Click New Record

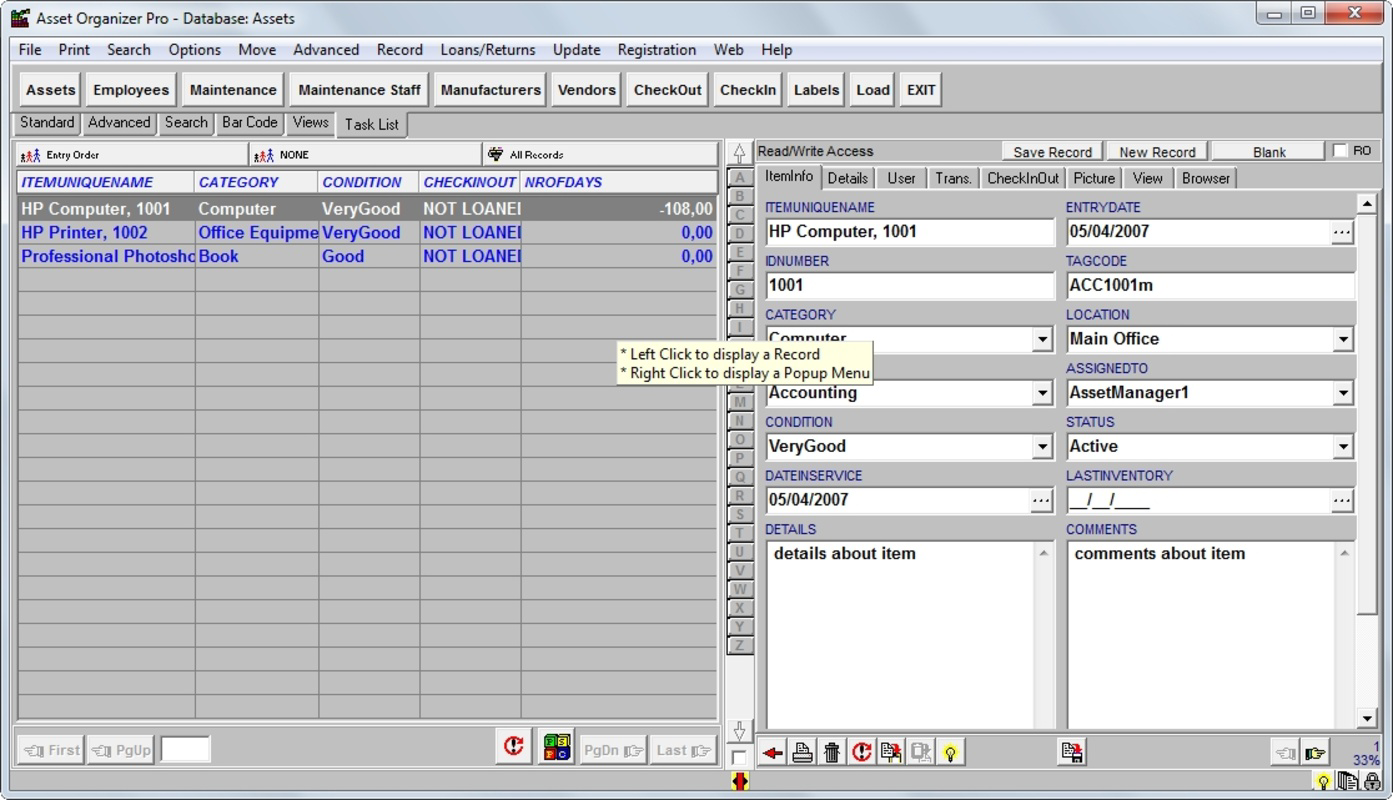pyautogui.click(x=1157, y=152)
